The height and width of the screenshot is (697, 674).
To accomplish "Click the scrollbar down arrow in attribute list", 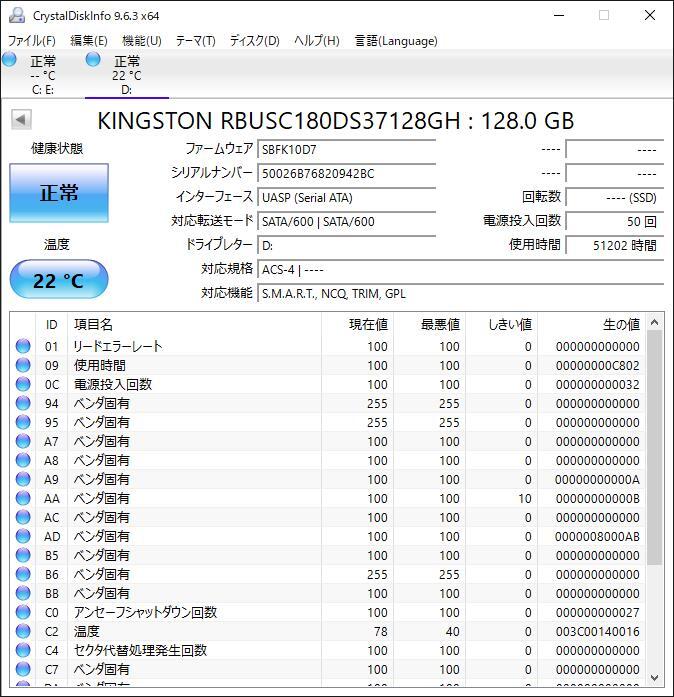I will [655, 676].
